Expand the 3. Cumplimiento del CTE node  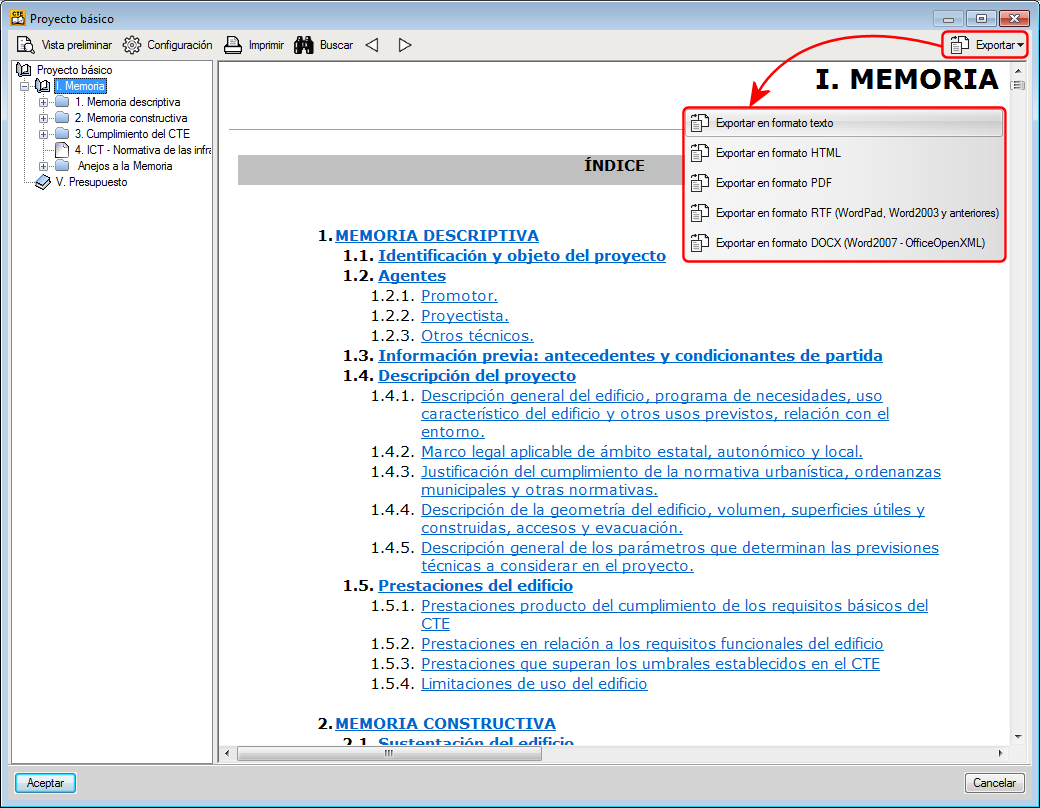point(42,133)
